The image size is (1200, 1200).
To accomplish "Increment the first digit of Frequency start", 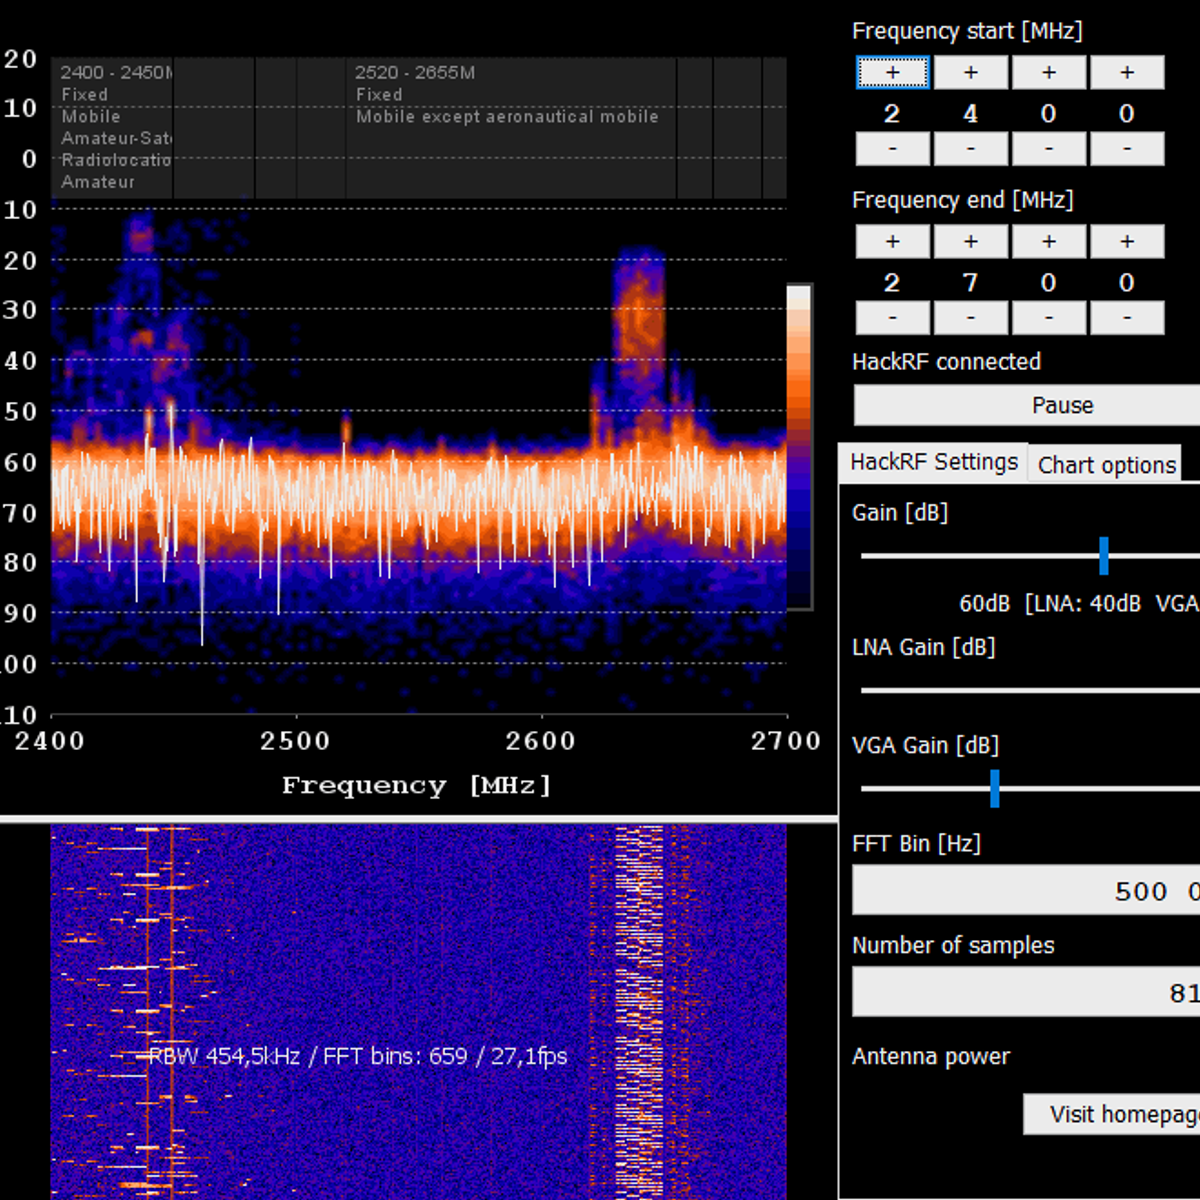I will pos(891,72).
